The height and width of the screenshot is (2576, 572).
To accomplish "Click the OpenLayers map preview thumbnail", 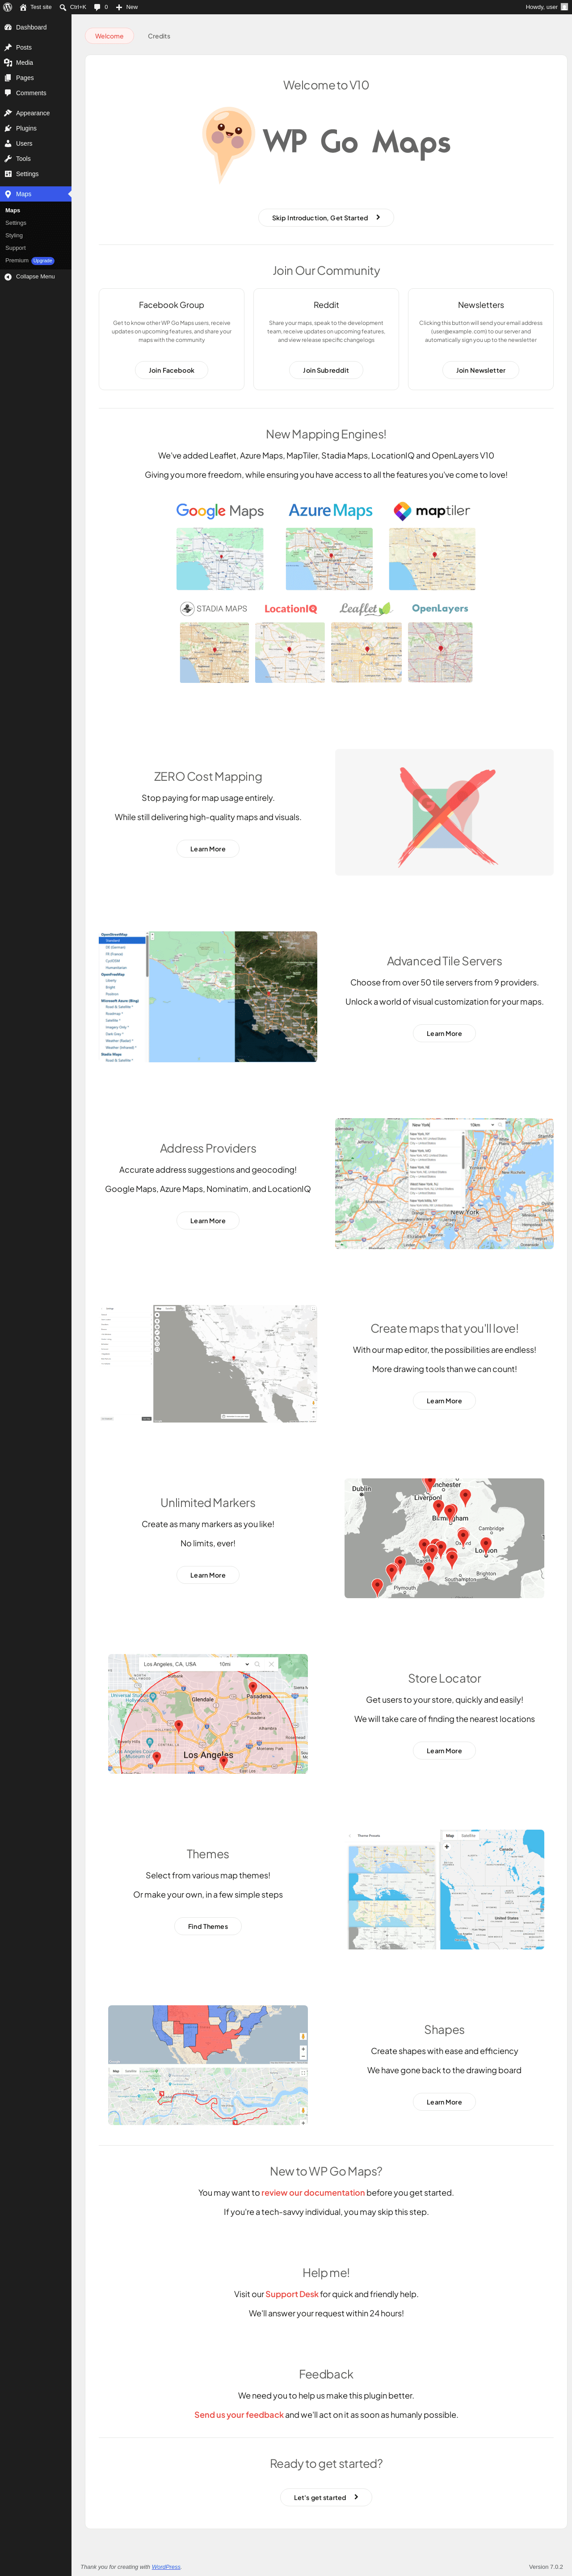I will [440, 652].
